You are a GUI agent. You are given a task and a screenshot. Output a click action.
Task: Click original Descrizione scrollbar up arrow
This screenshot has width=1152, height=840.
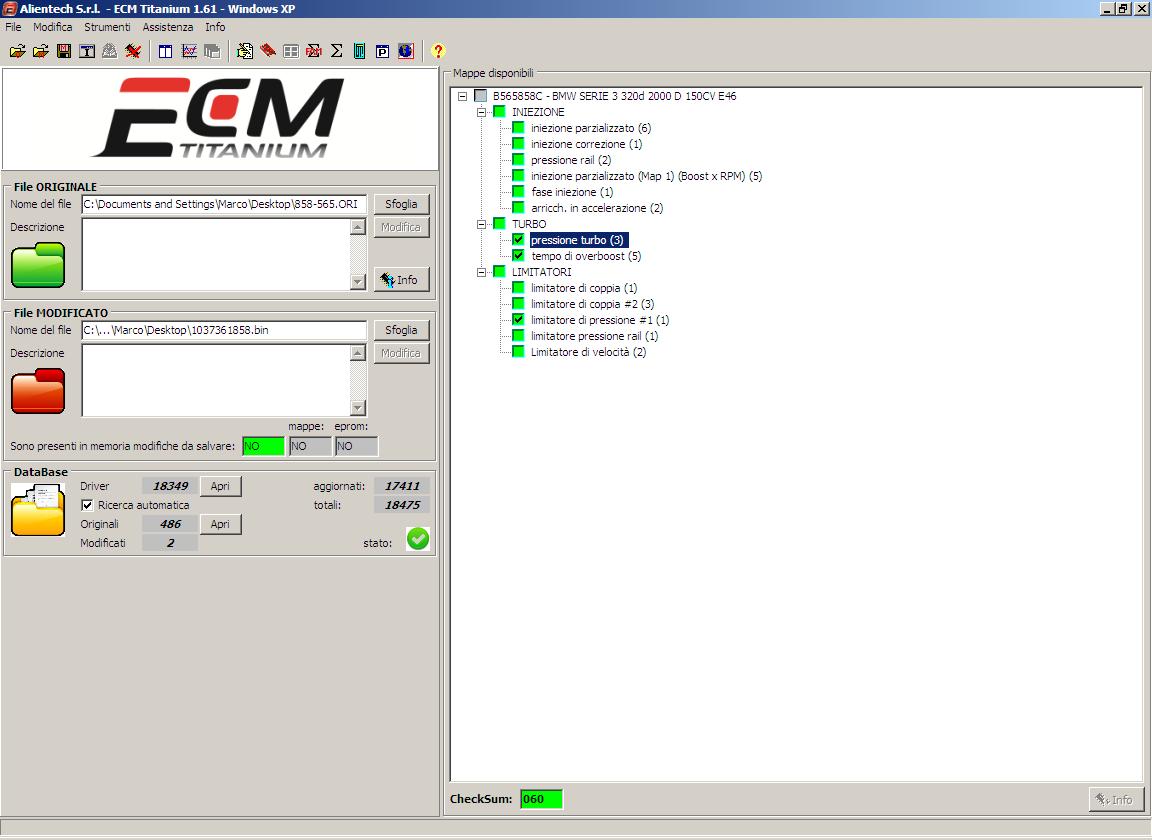point(358,227)
